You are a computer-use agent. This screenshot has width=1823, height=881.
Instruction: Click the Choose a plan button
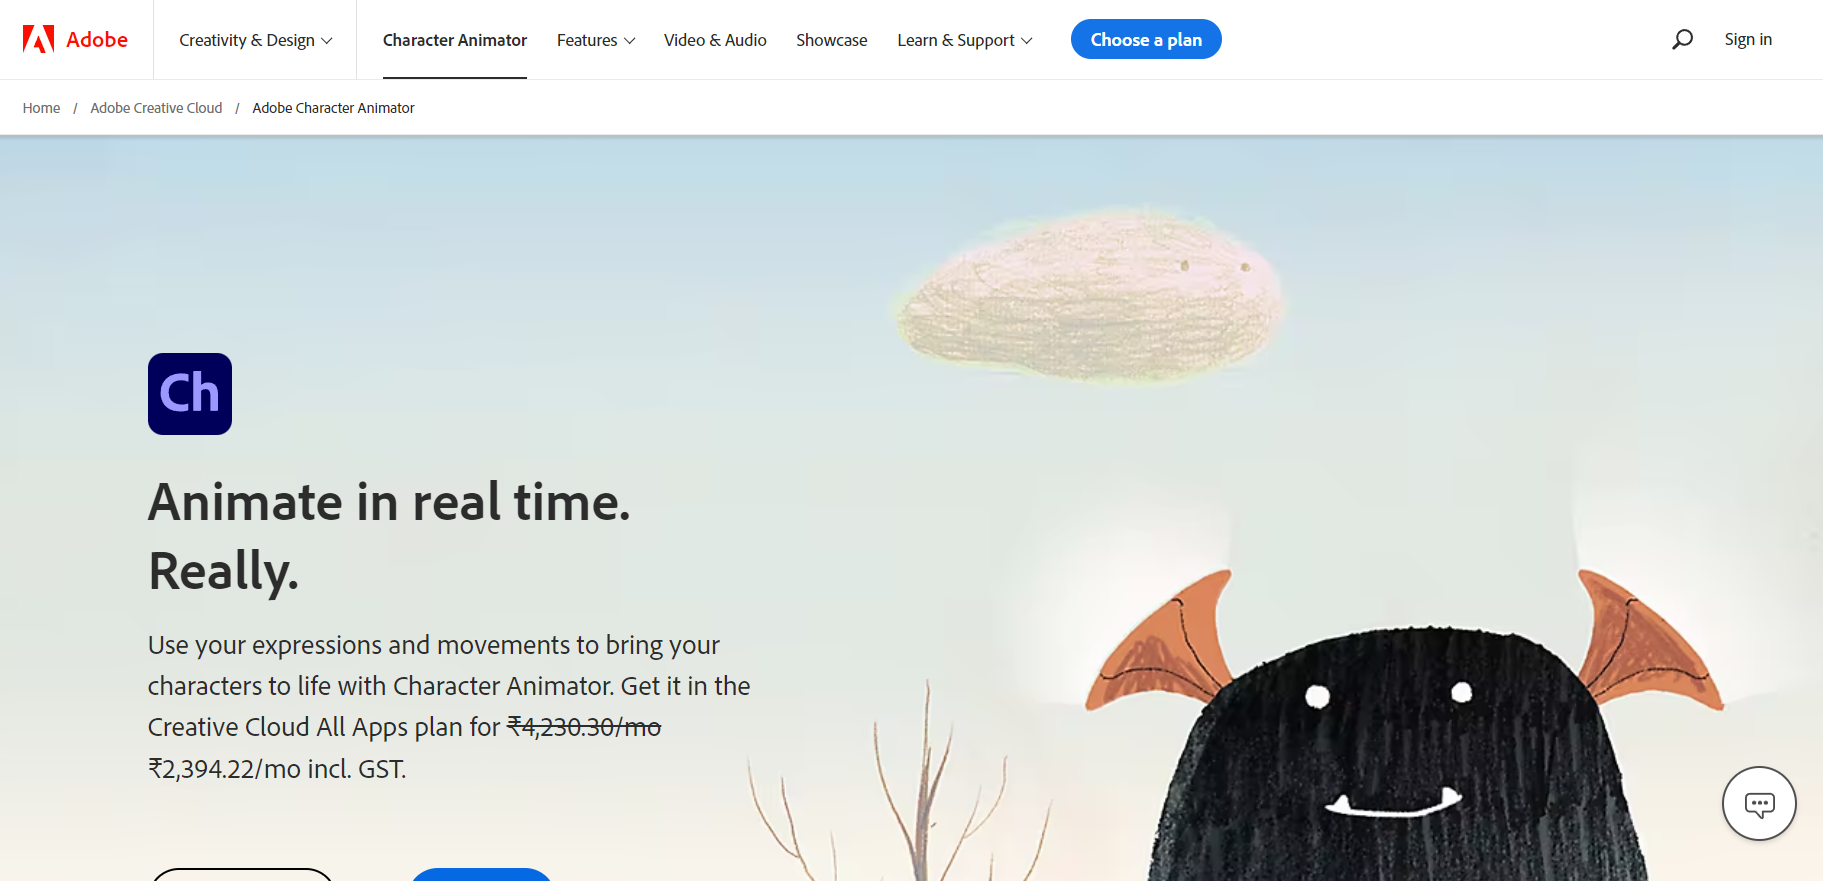pyautogui.click(x=1146, y=39)
